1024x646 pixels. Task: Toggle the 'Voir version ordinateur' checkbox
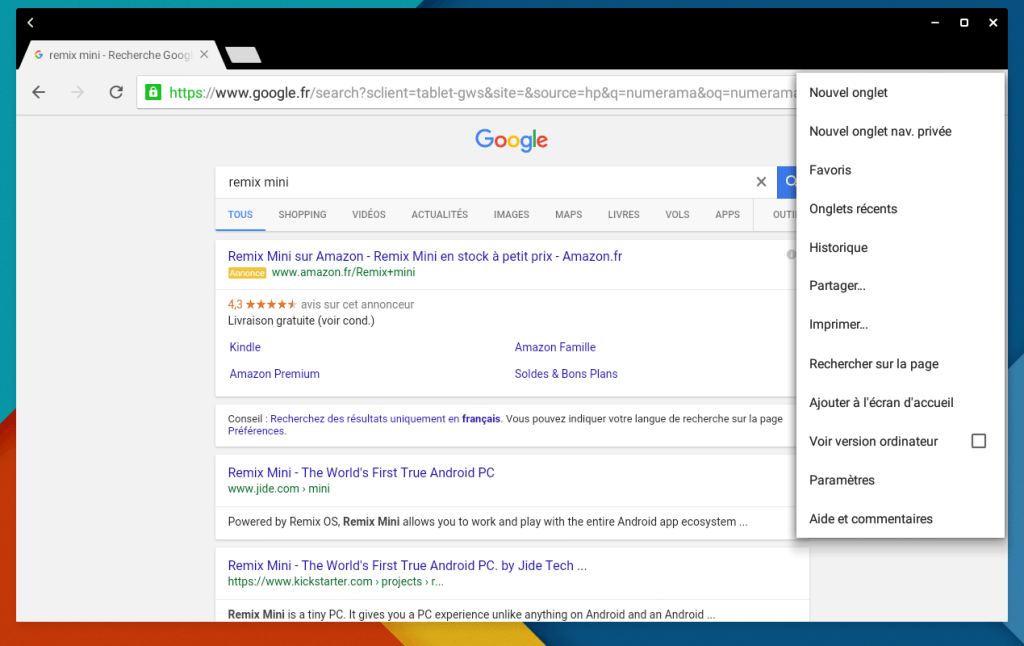point(978,441)
